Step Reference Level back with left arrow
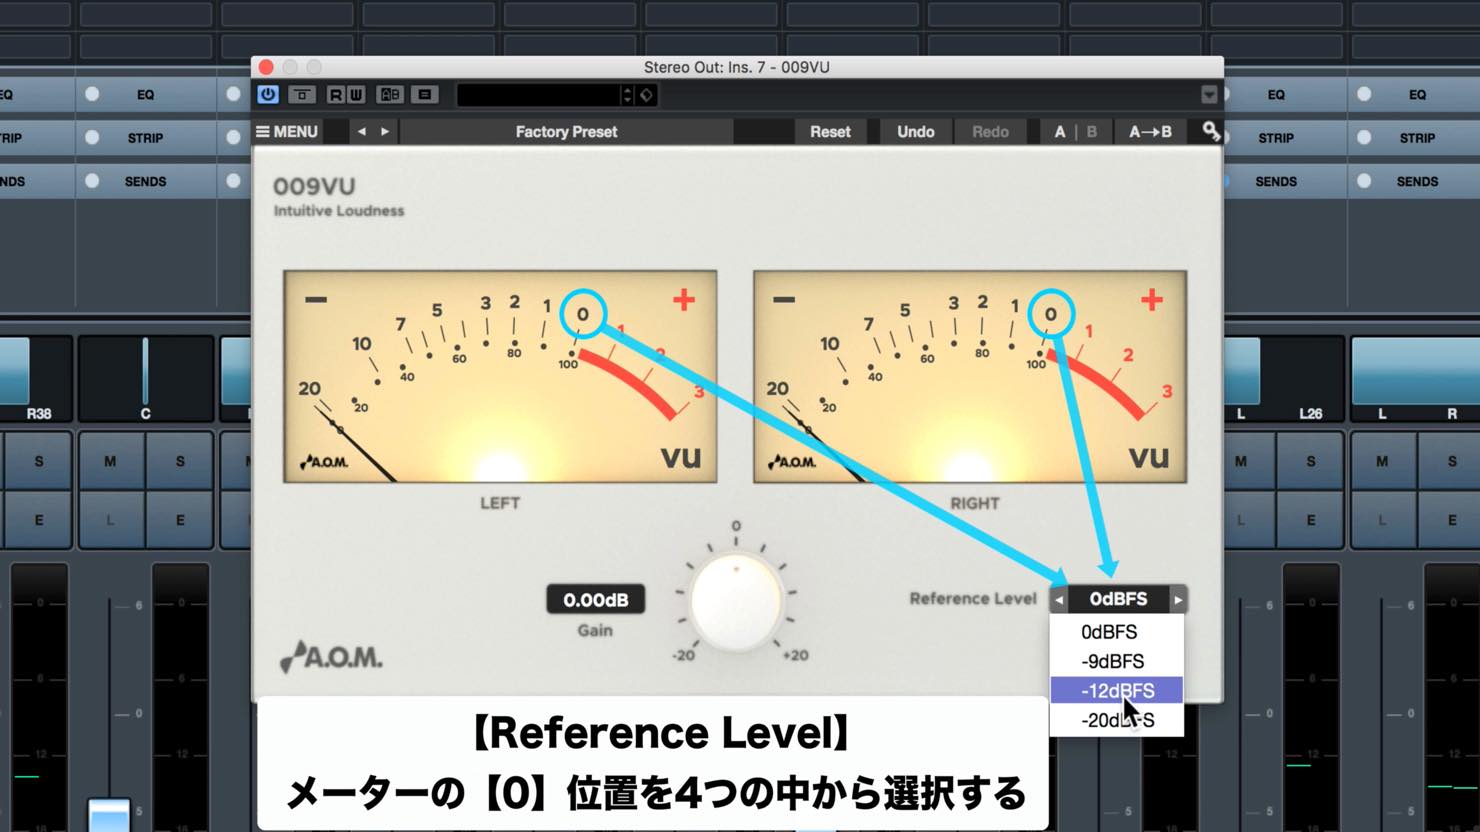 coord(1059,600)
